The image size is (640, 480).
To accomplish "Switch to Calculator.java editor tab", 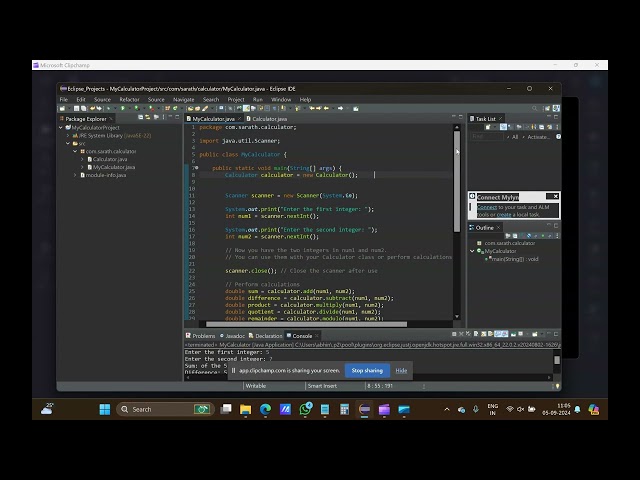I will click(269, 119).
